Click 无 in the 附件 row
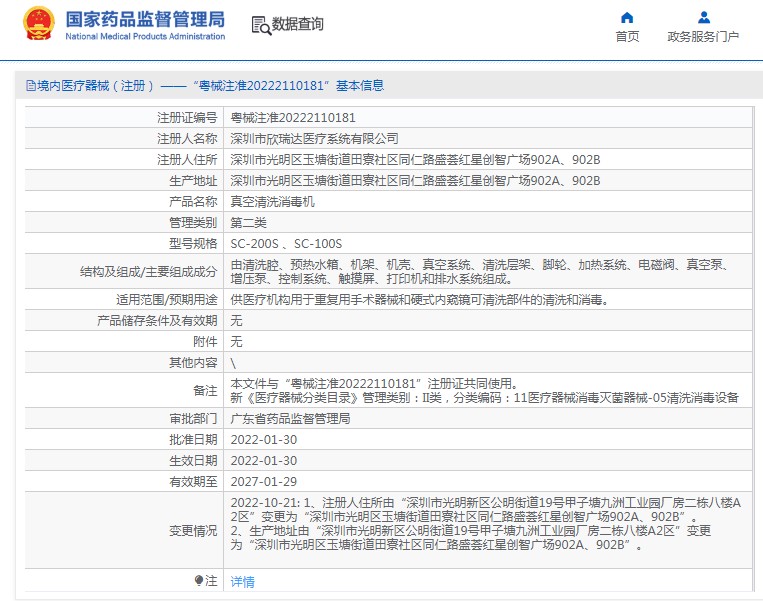The image size is (763, 601). pyautogui.click(x=236, y=342)
